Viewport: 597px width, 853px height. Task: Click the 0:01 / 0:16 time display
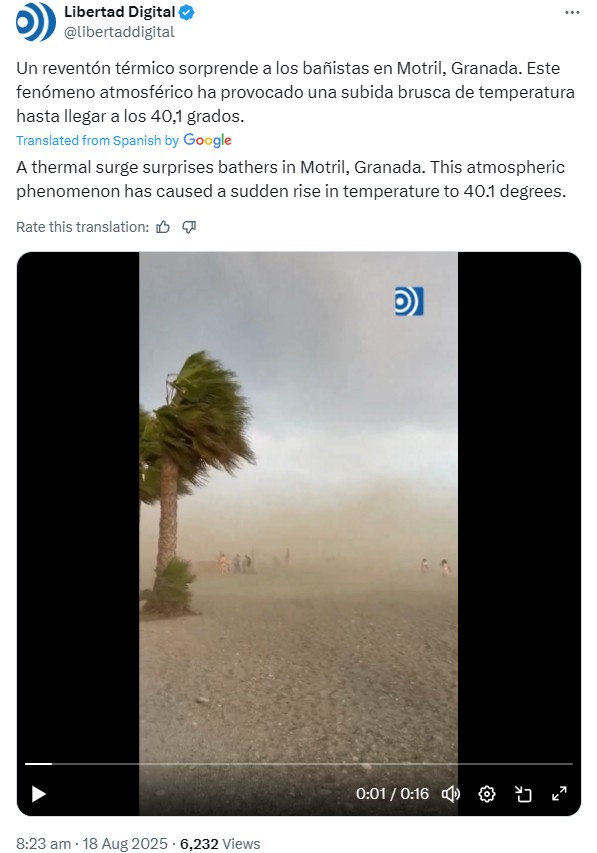point(392,794)
